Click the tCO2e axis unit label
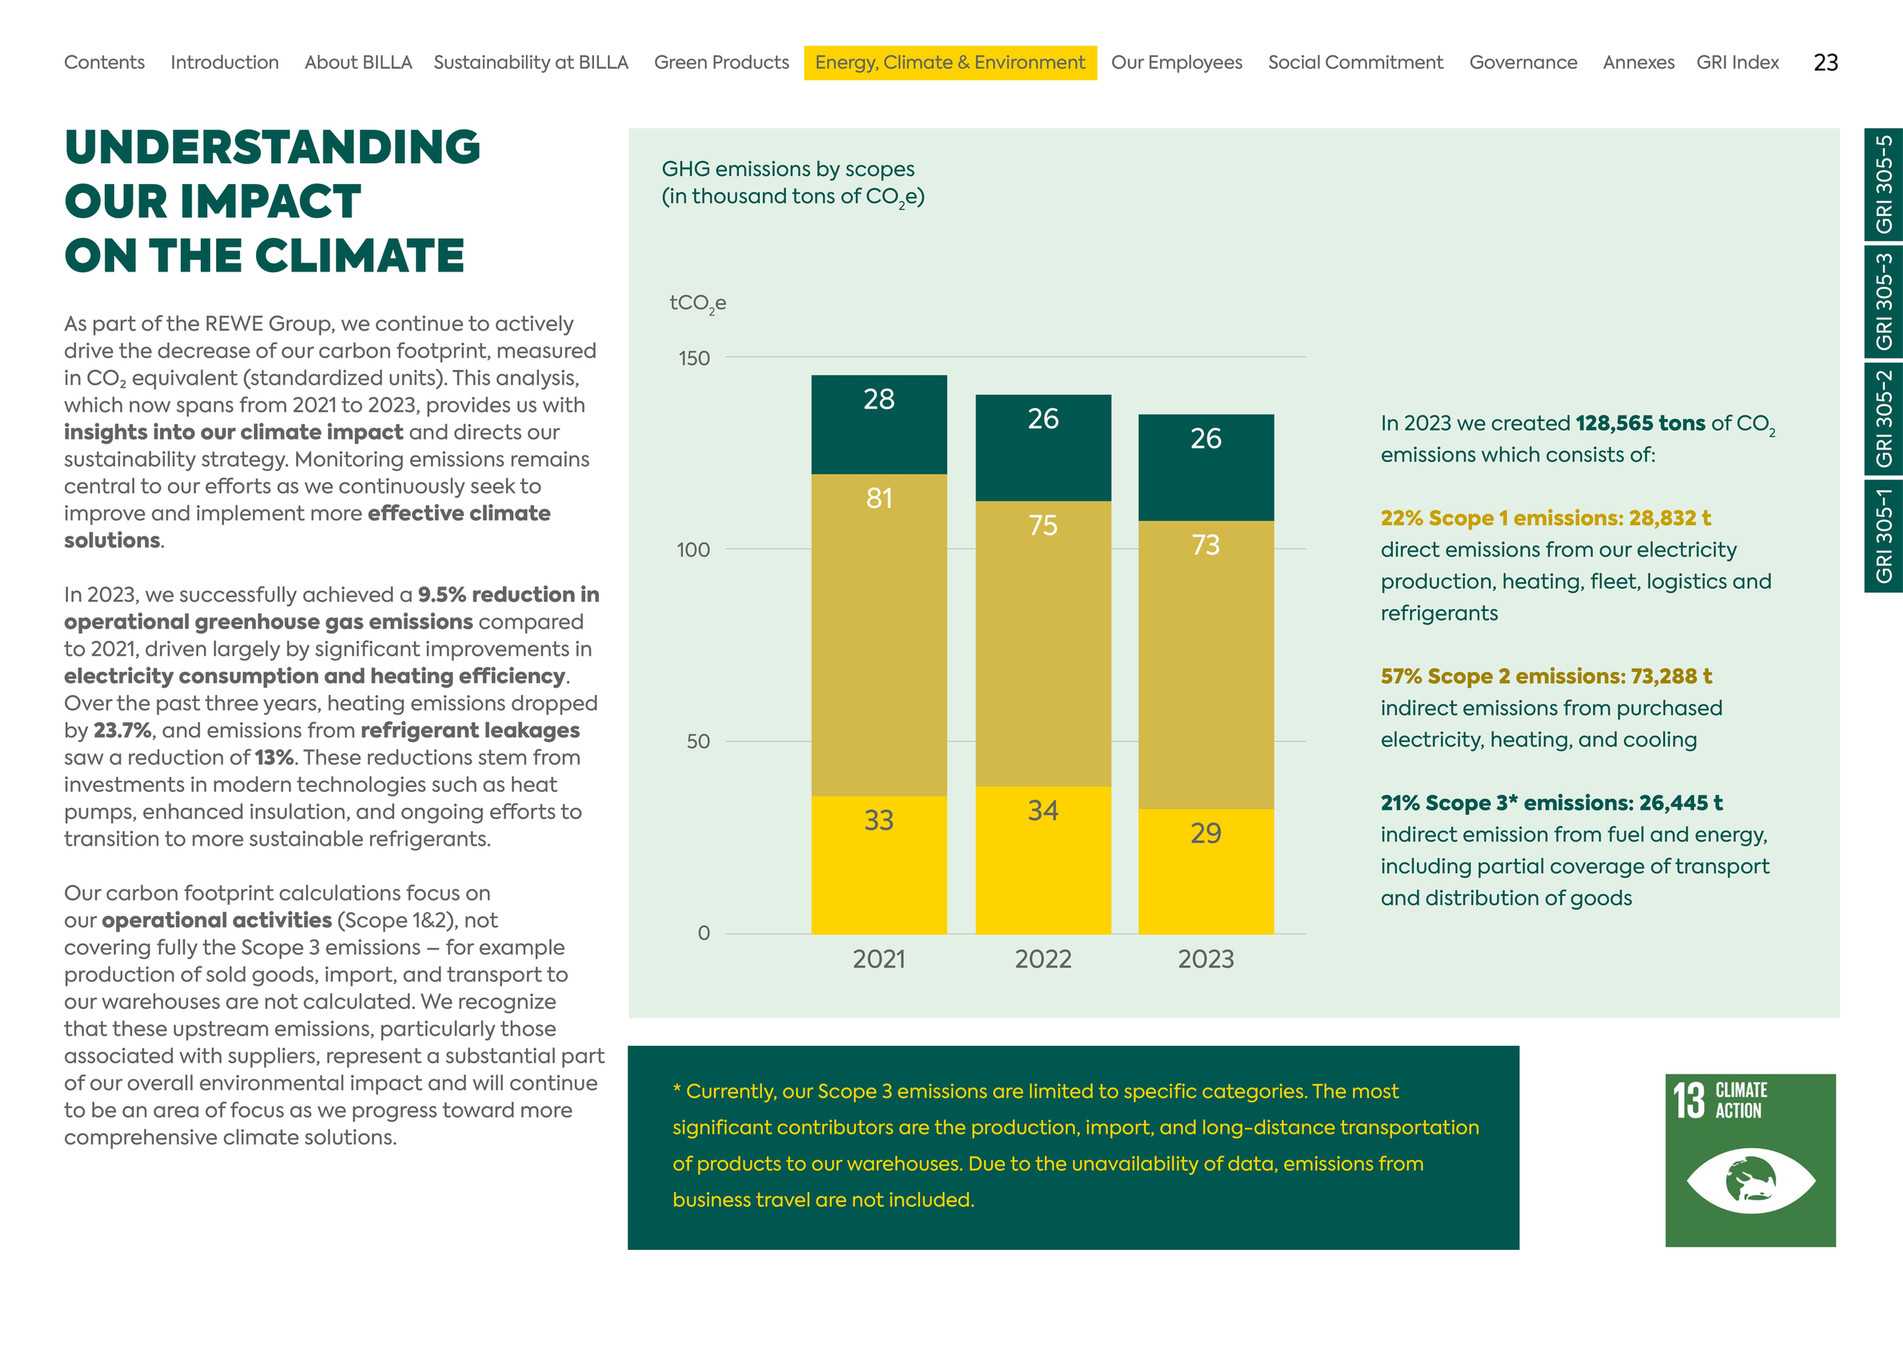The height and width of the screenshot is (1346, 1903). (x=698, y=304)
